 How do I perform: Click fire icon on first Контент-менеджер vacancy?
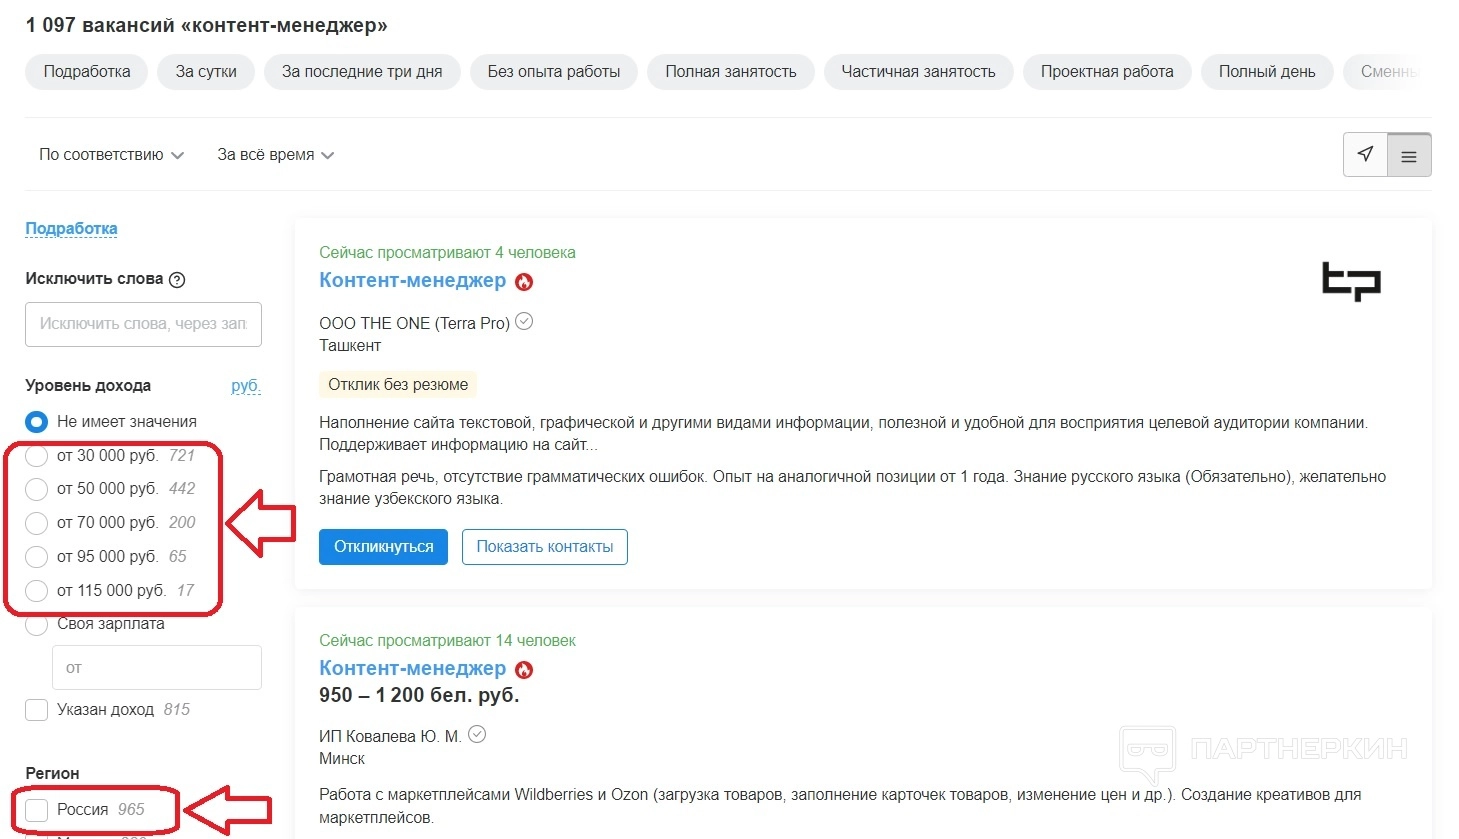coord(524,282)
